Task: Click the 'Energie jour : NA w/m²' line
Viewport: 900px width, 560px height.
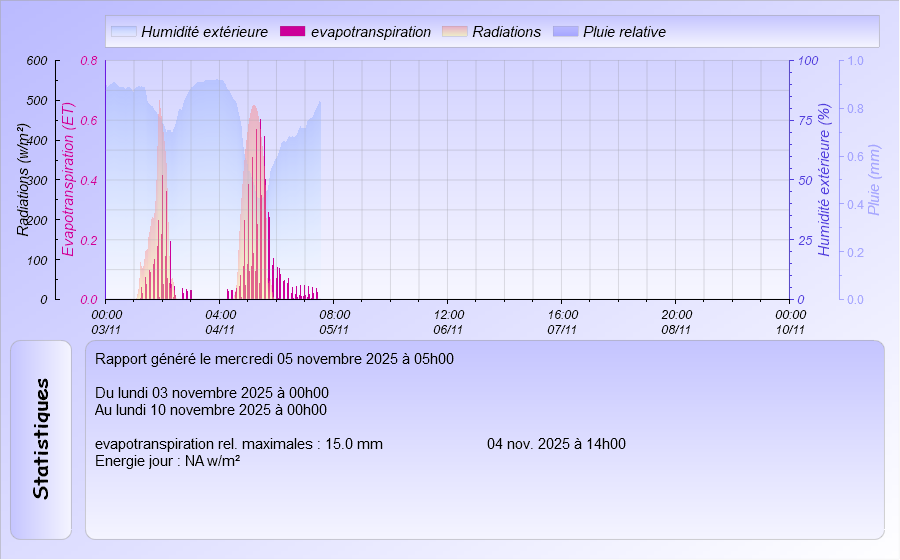Action: (168, 461)
